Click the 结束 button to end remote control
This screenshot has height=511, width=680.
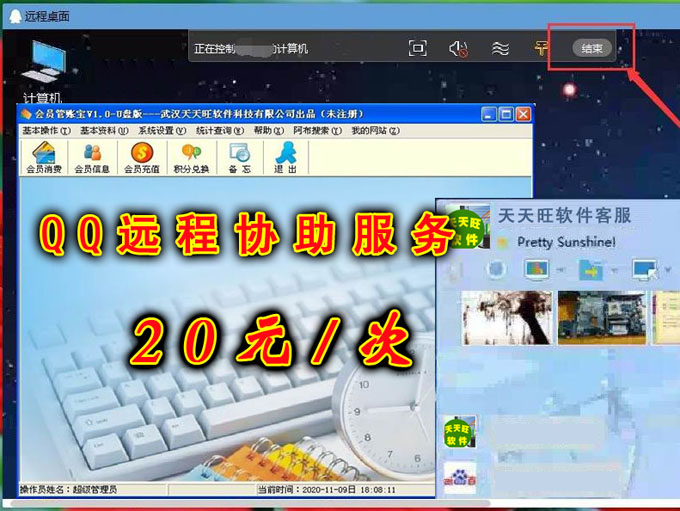[592, 48]
